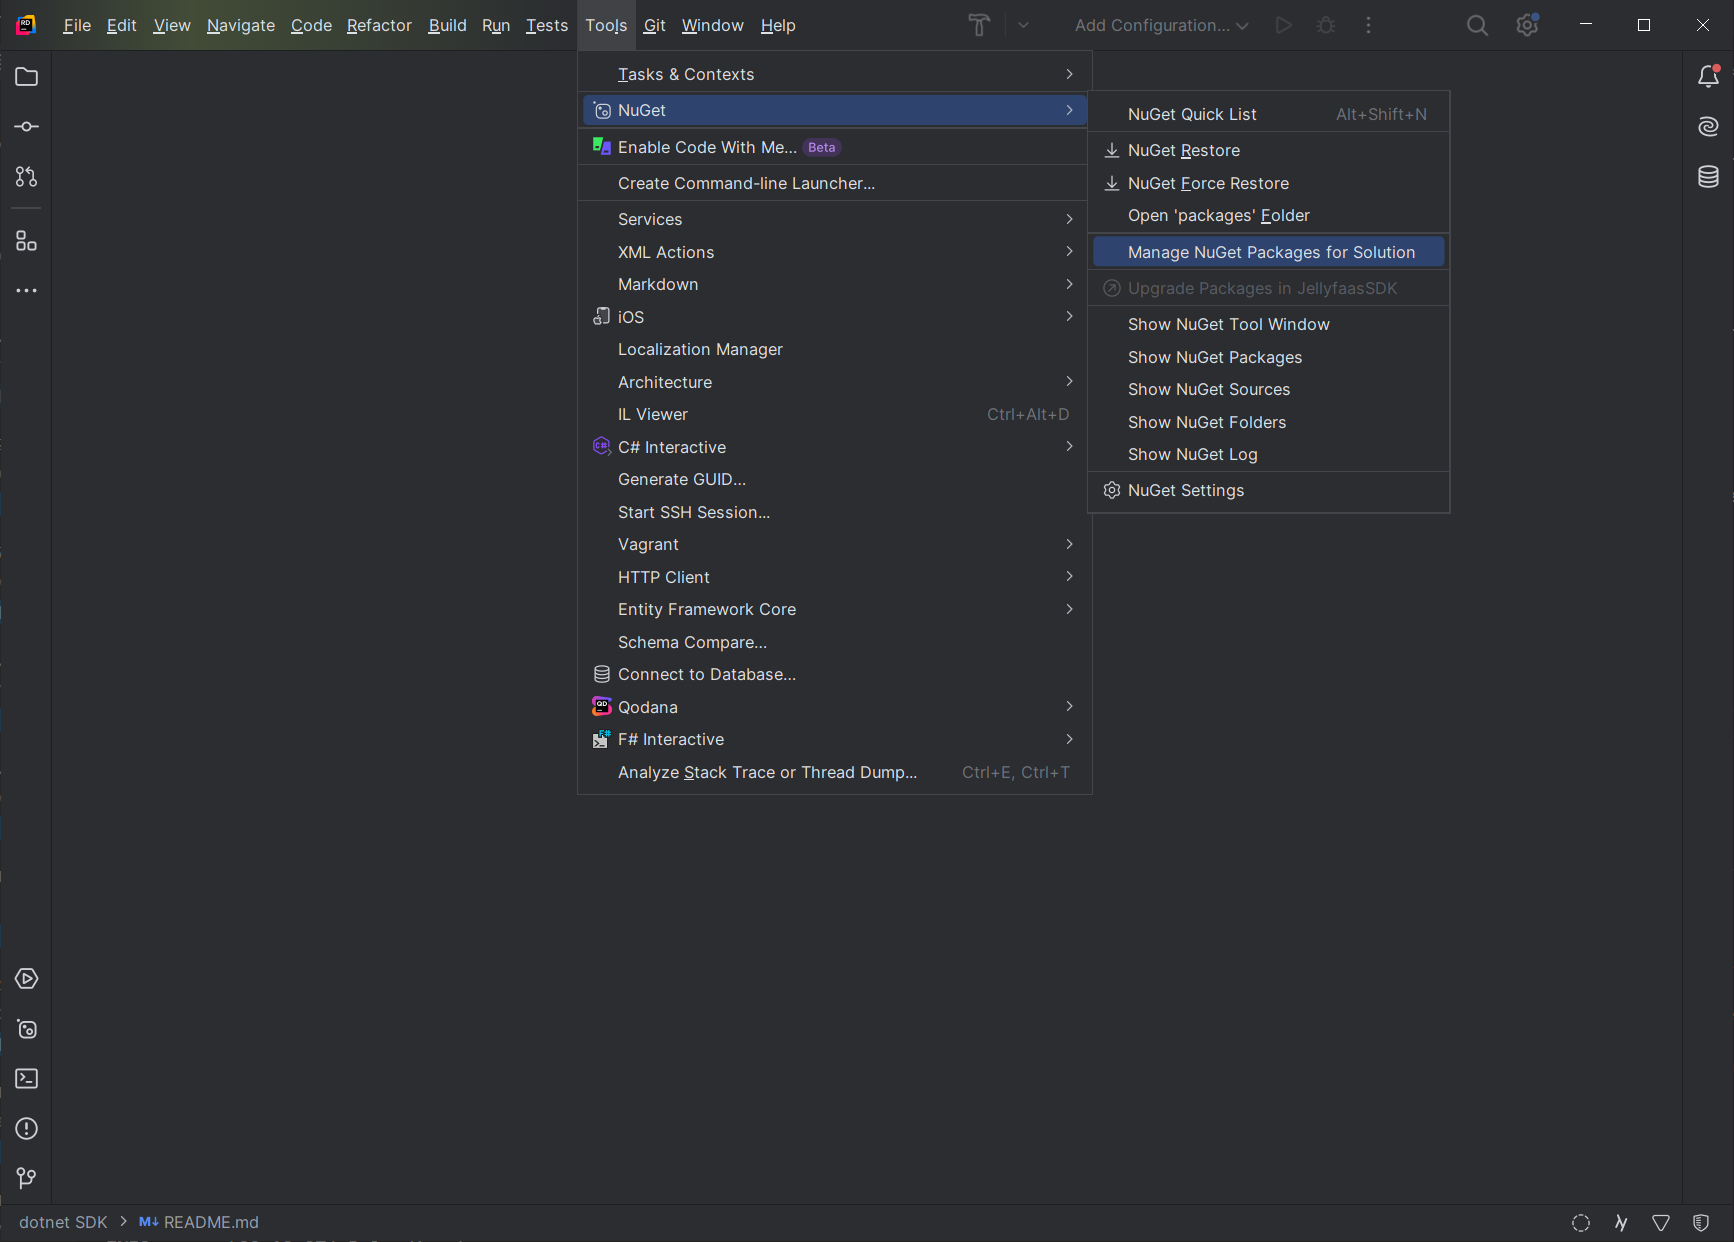
Task: Click the Debug bug icon
Action: [x=1326, y=26]
